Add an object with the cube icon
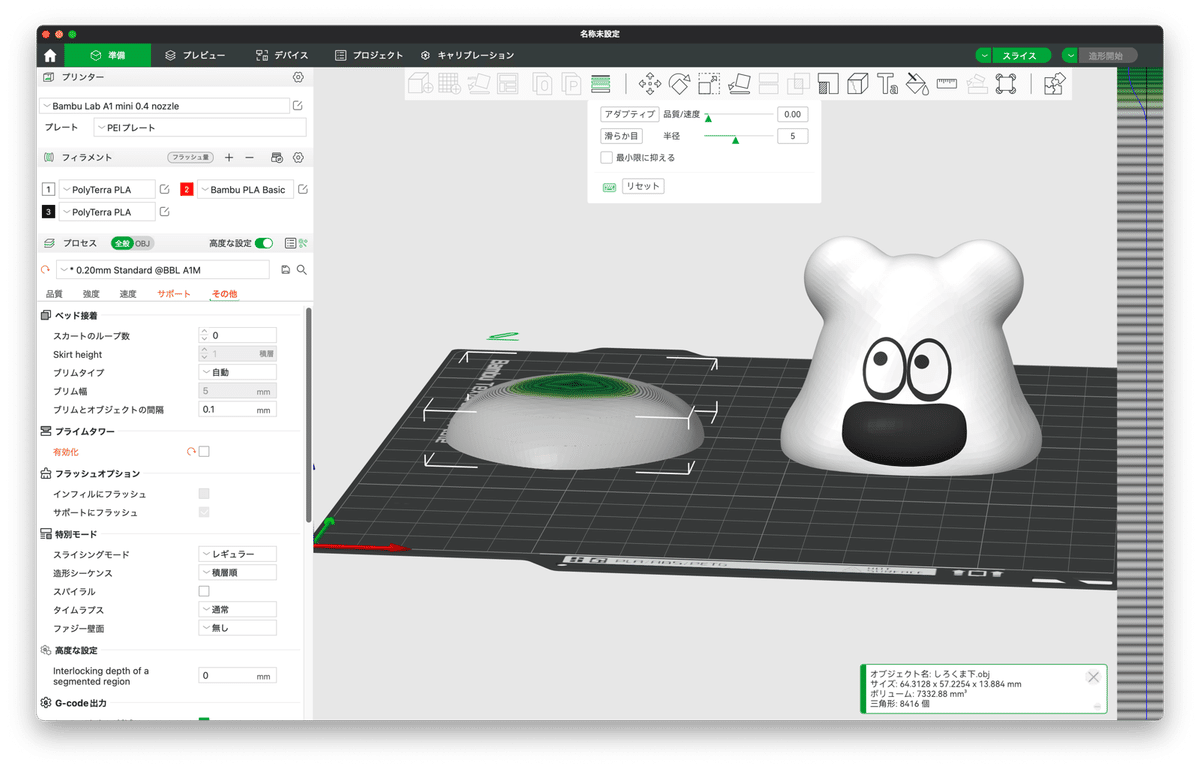This screenshot has width=1200, height=769. (x=420, y=84)
